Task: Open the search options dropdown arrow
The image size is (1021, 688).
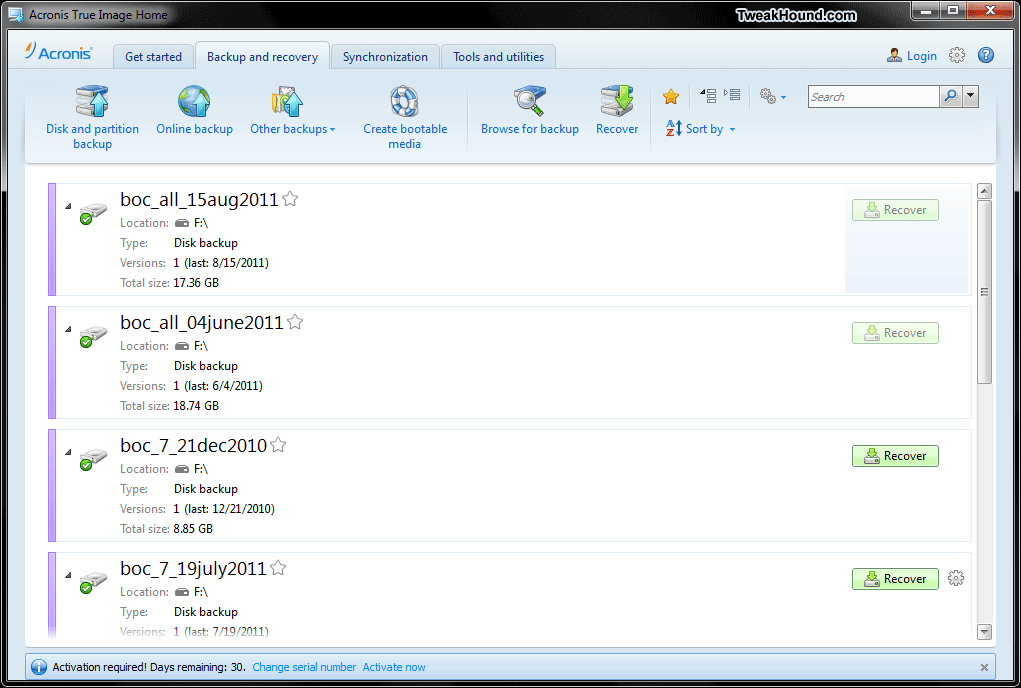Action: tap(970, 96)
